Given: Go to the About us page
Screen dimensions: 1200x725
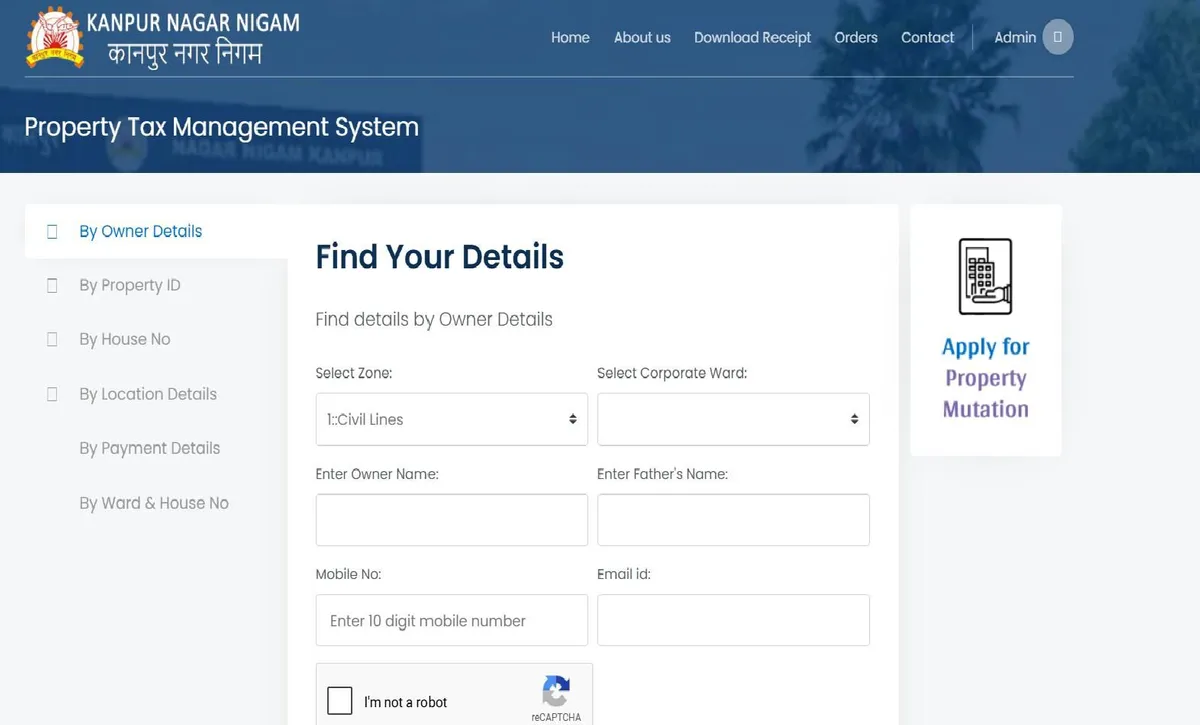Looking at the screenshot, I should click(642, 38).
